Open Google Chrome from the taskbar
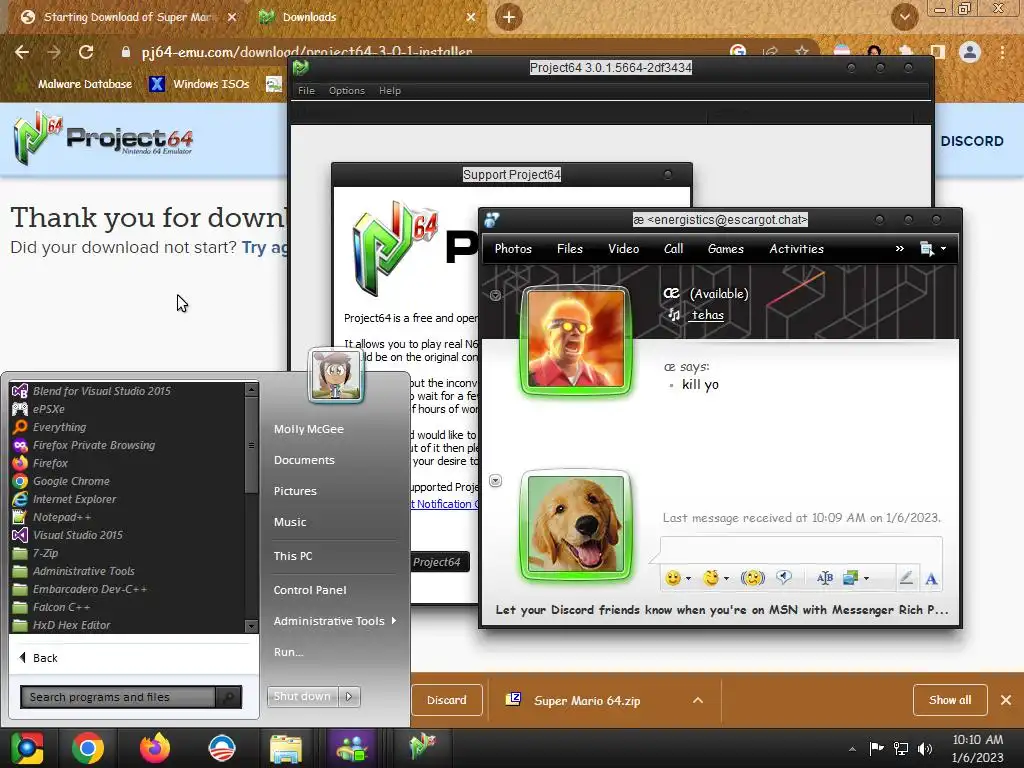 88,748
